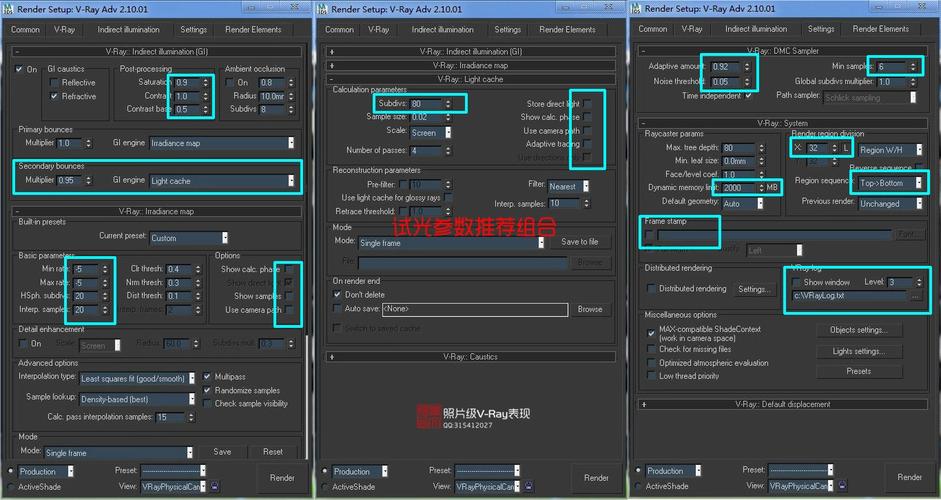Click the Auto save <None> path field

[x=475, y=309]
